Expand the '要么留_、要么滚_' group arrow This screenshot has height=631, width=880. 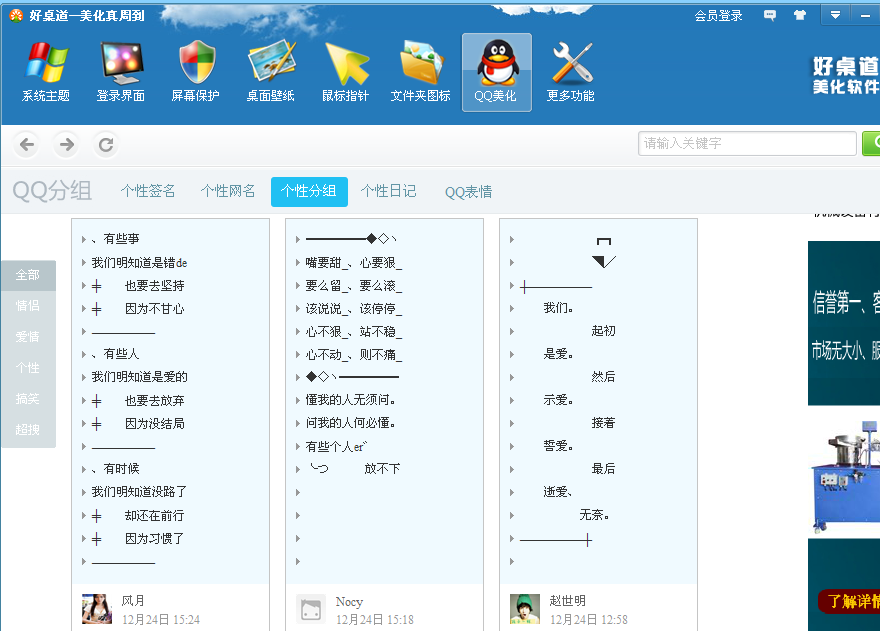[x=298, y=285]
